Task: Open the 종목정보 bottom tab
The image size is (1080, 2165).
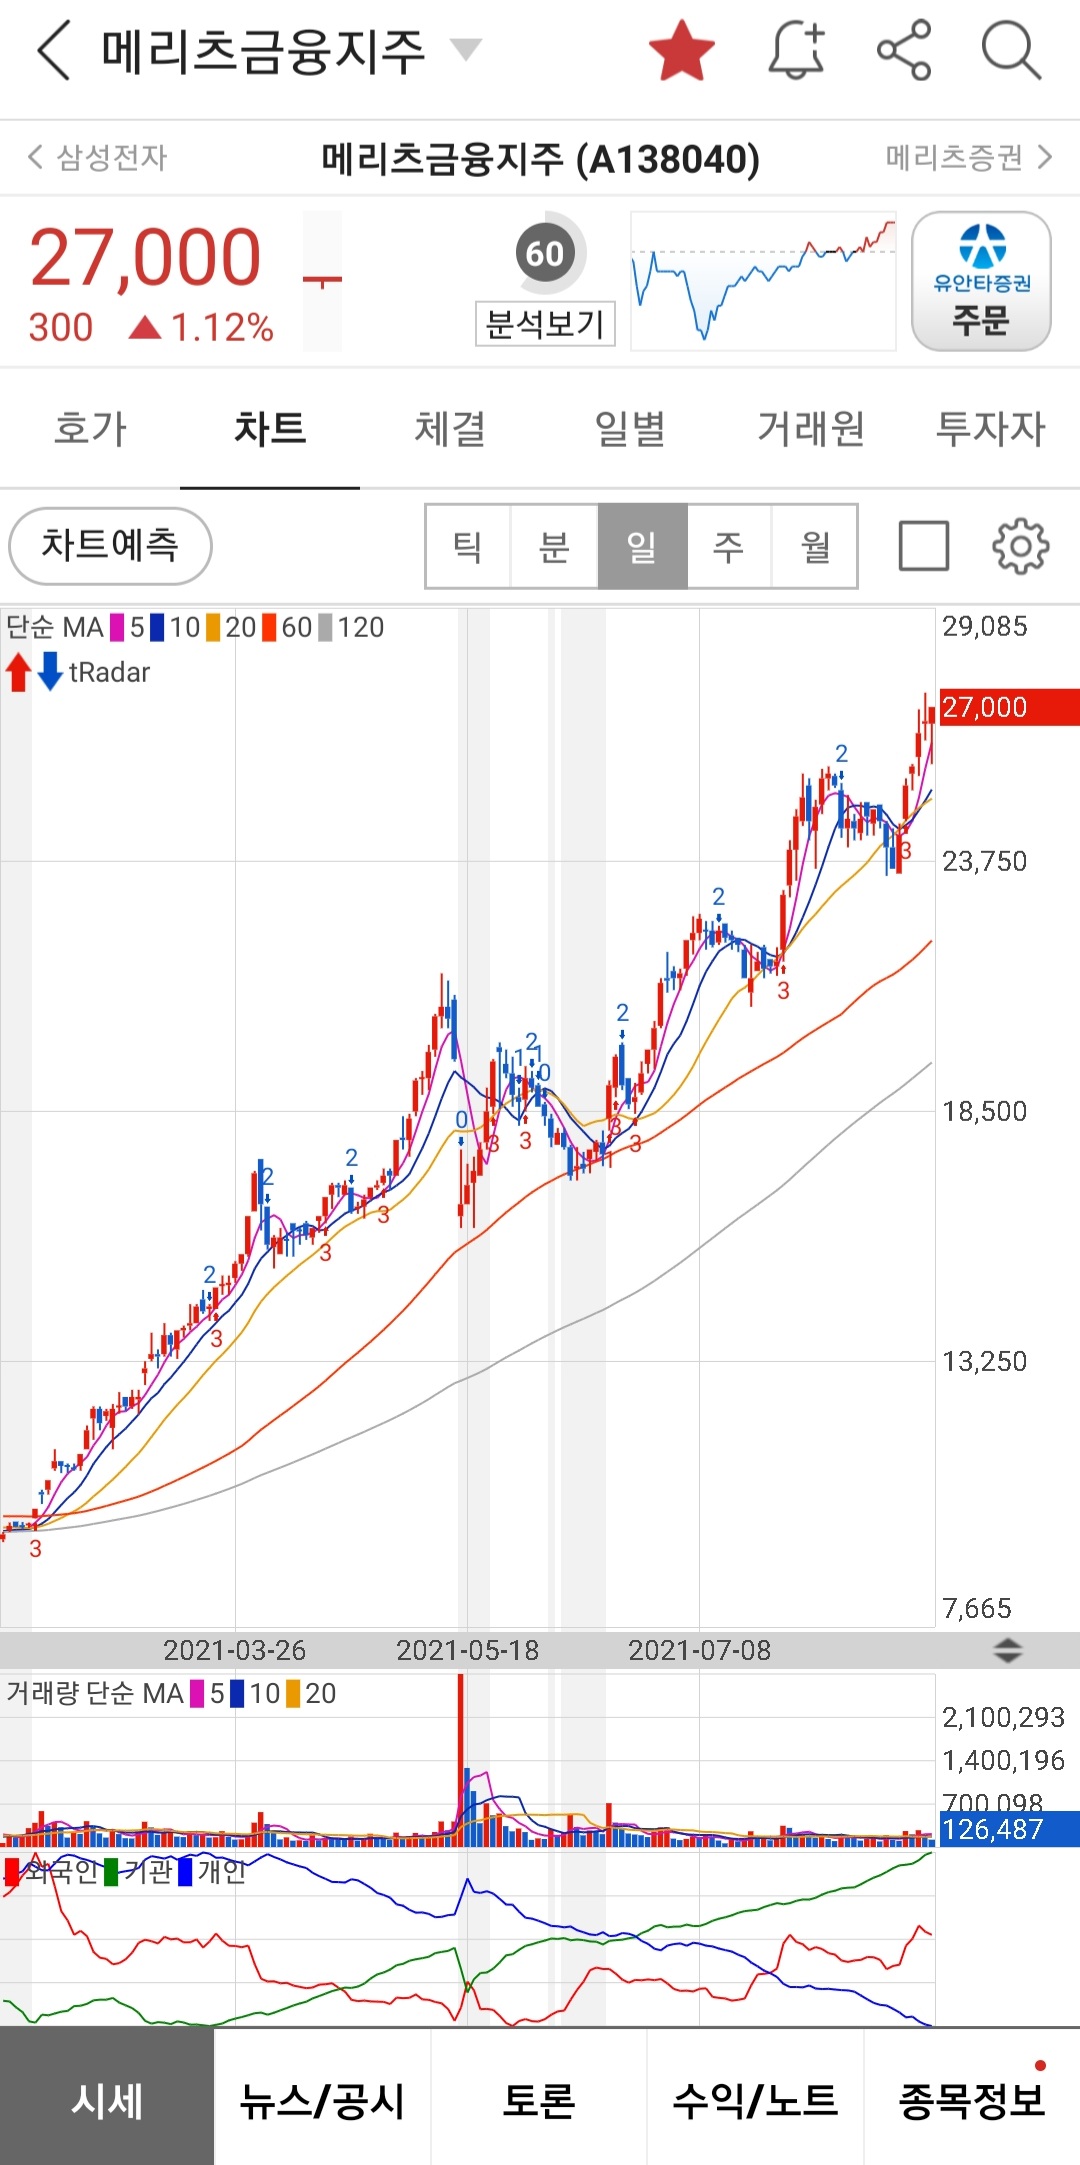Action: 972,2098
